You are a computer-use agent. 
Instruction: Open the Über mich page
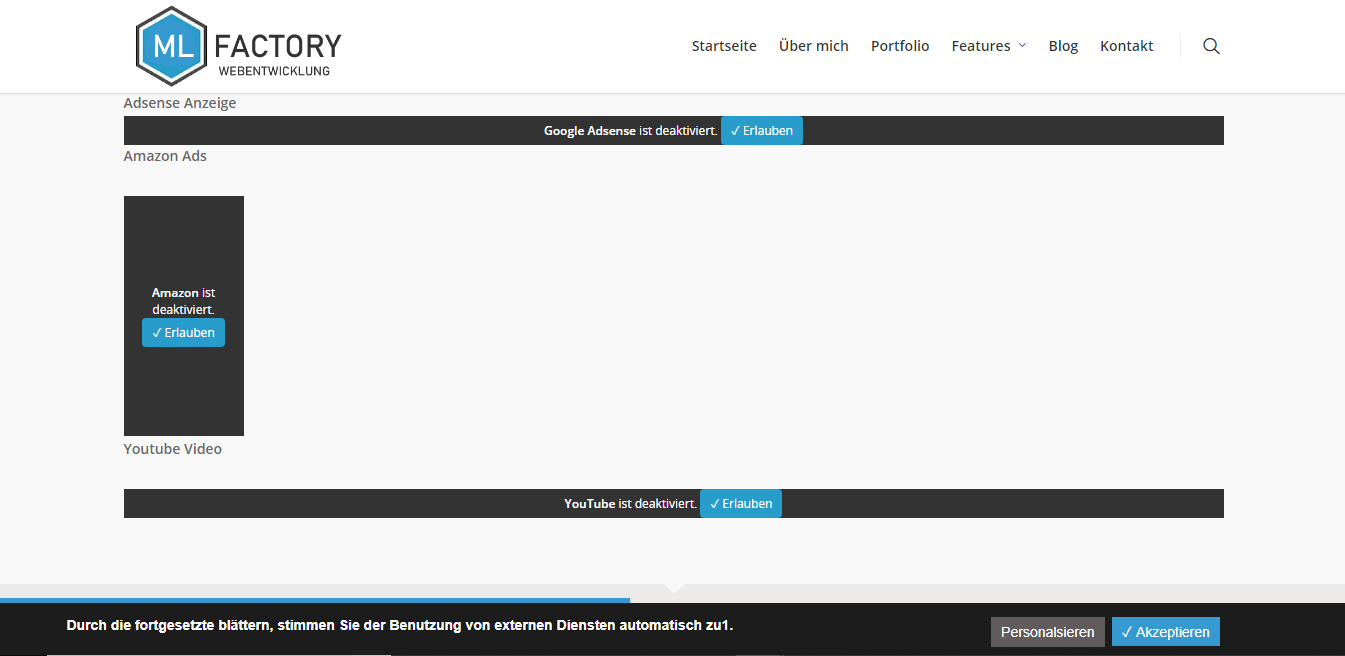coord(813,46)
